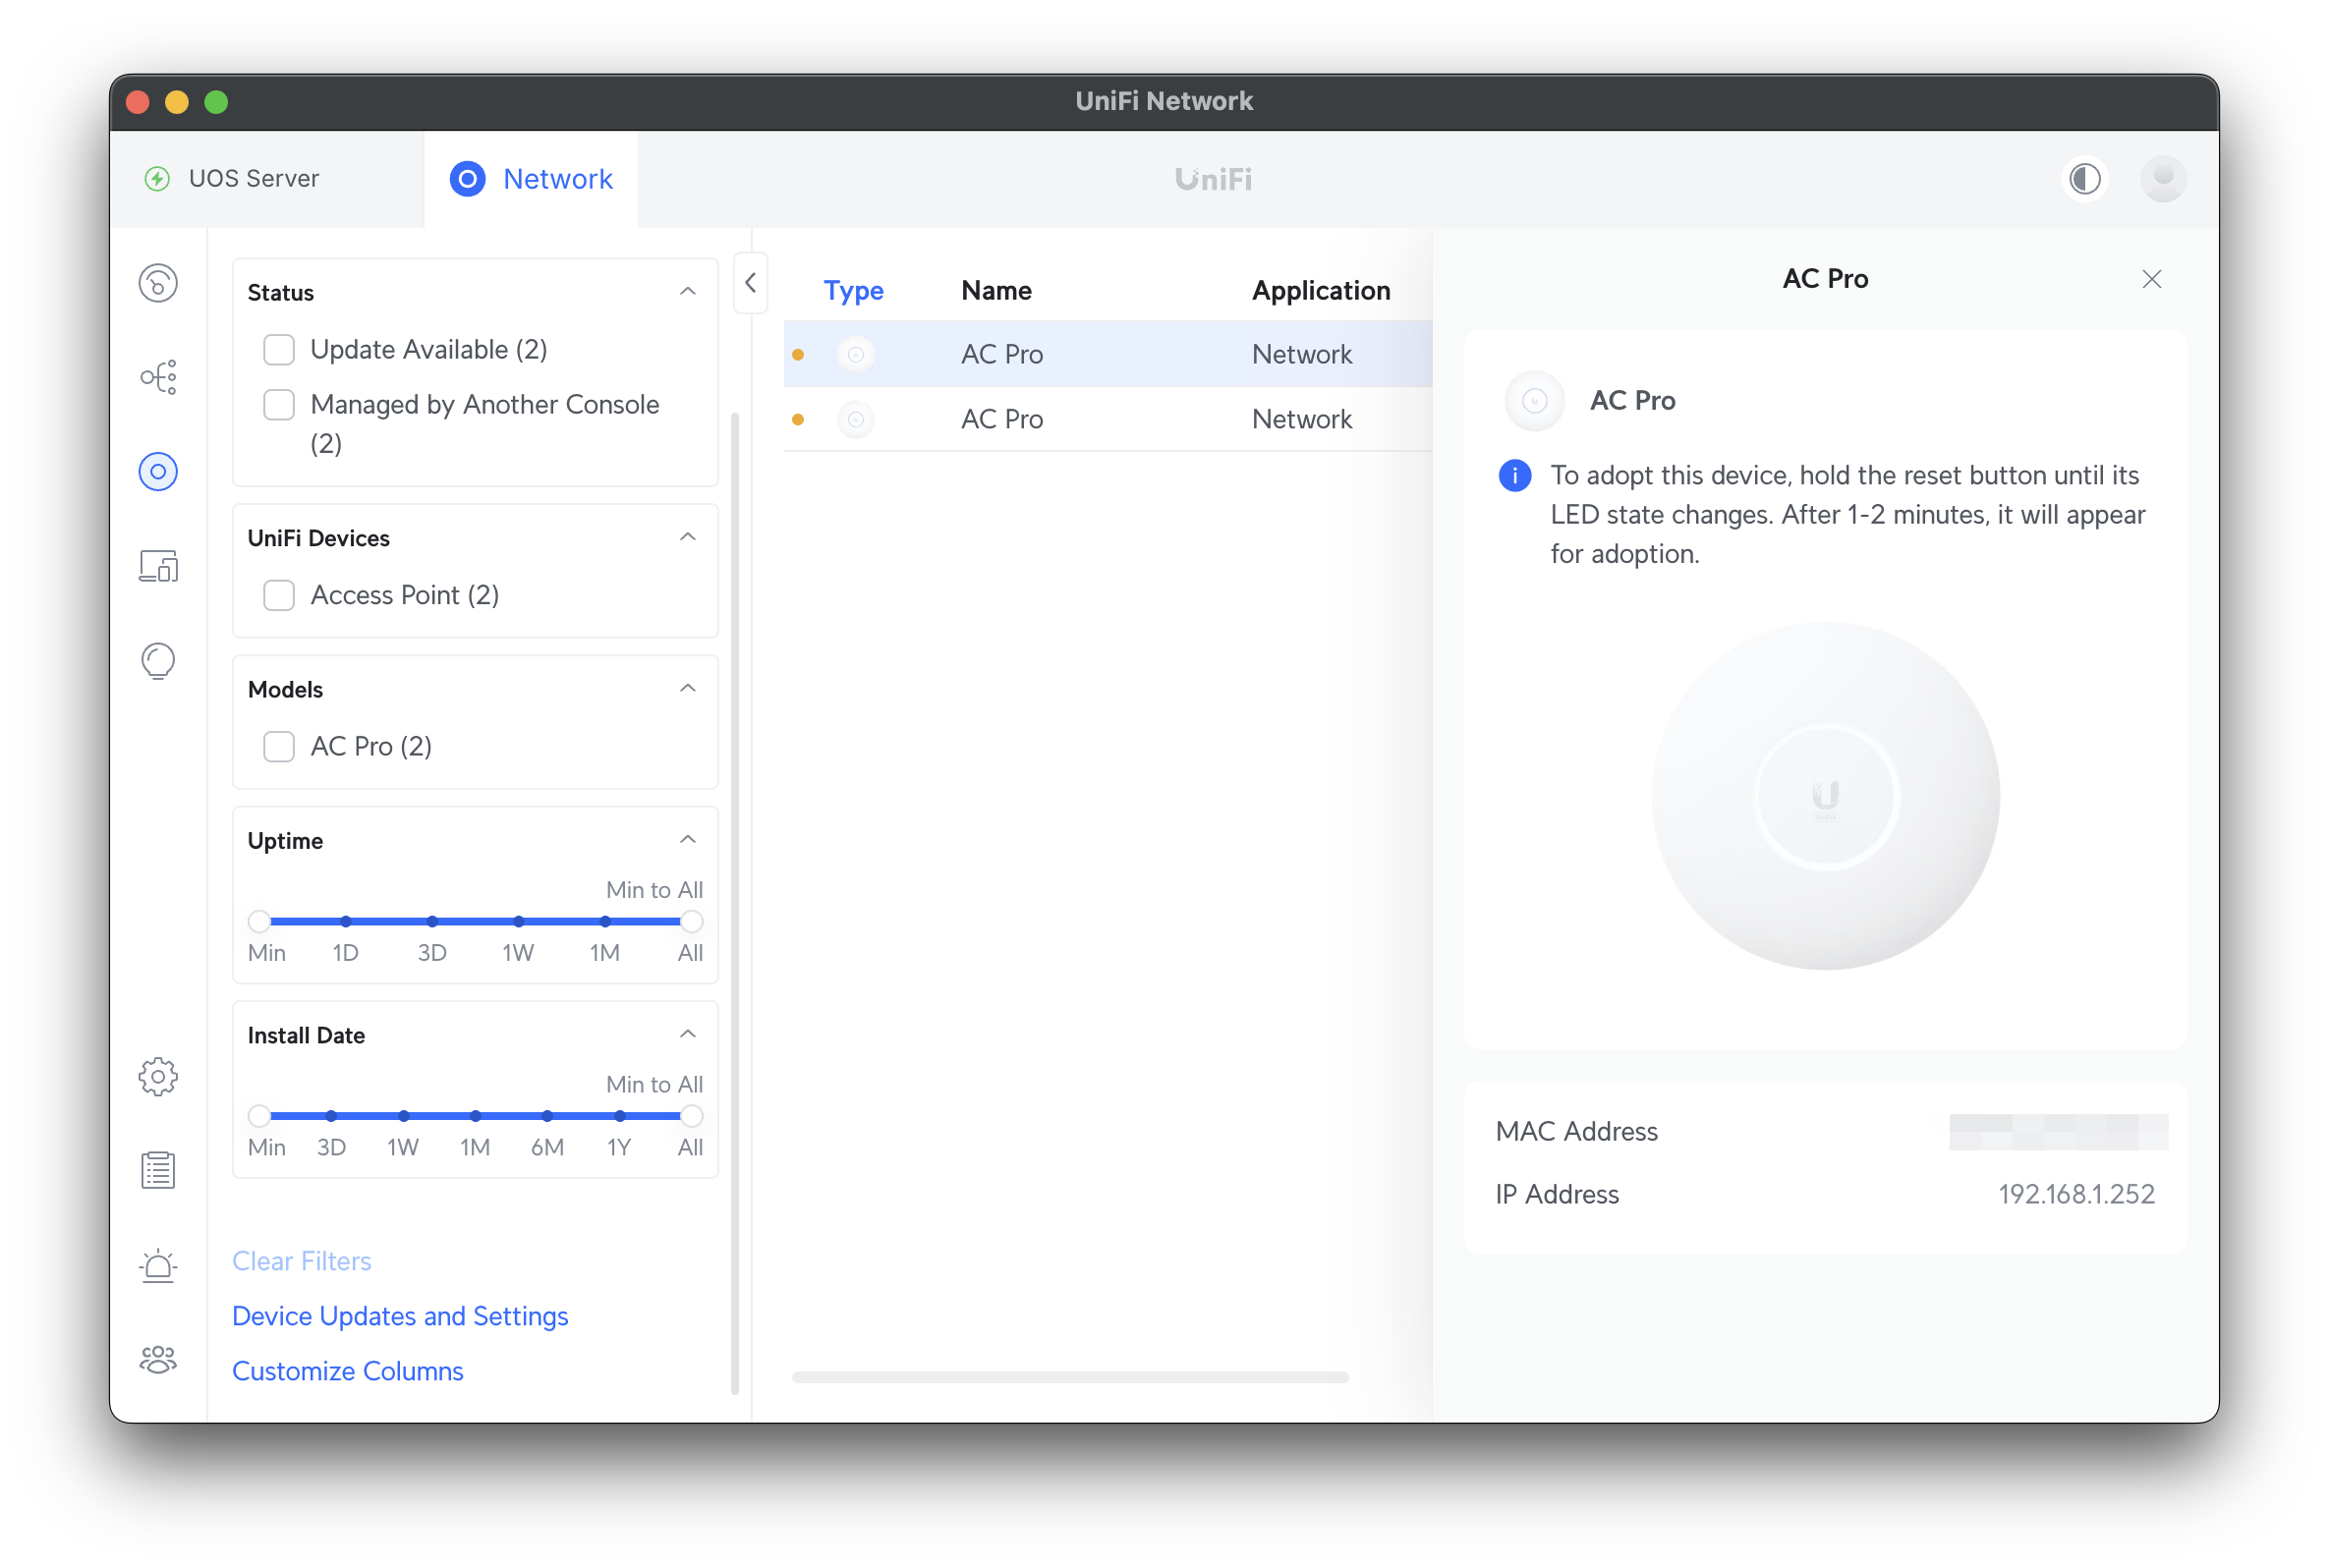Collapse the Models filter section
The image size is (2329, 1568).
pyautogui.click(x=688, y=689)
